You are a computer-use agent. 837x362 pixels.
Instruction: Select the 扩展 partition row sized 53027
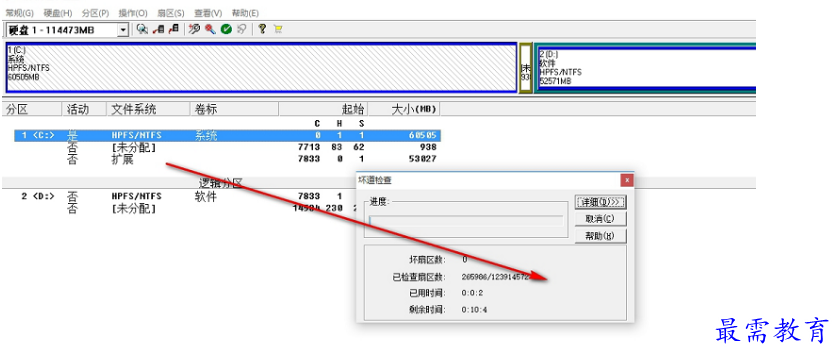[x=227, y=159]
